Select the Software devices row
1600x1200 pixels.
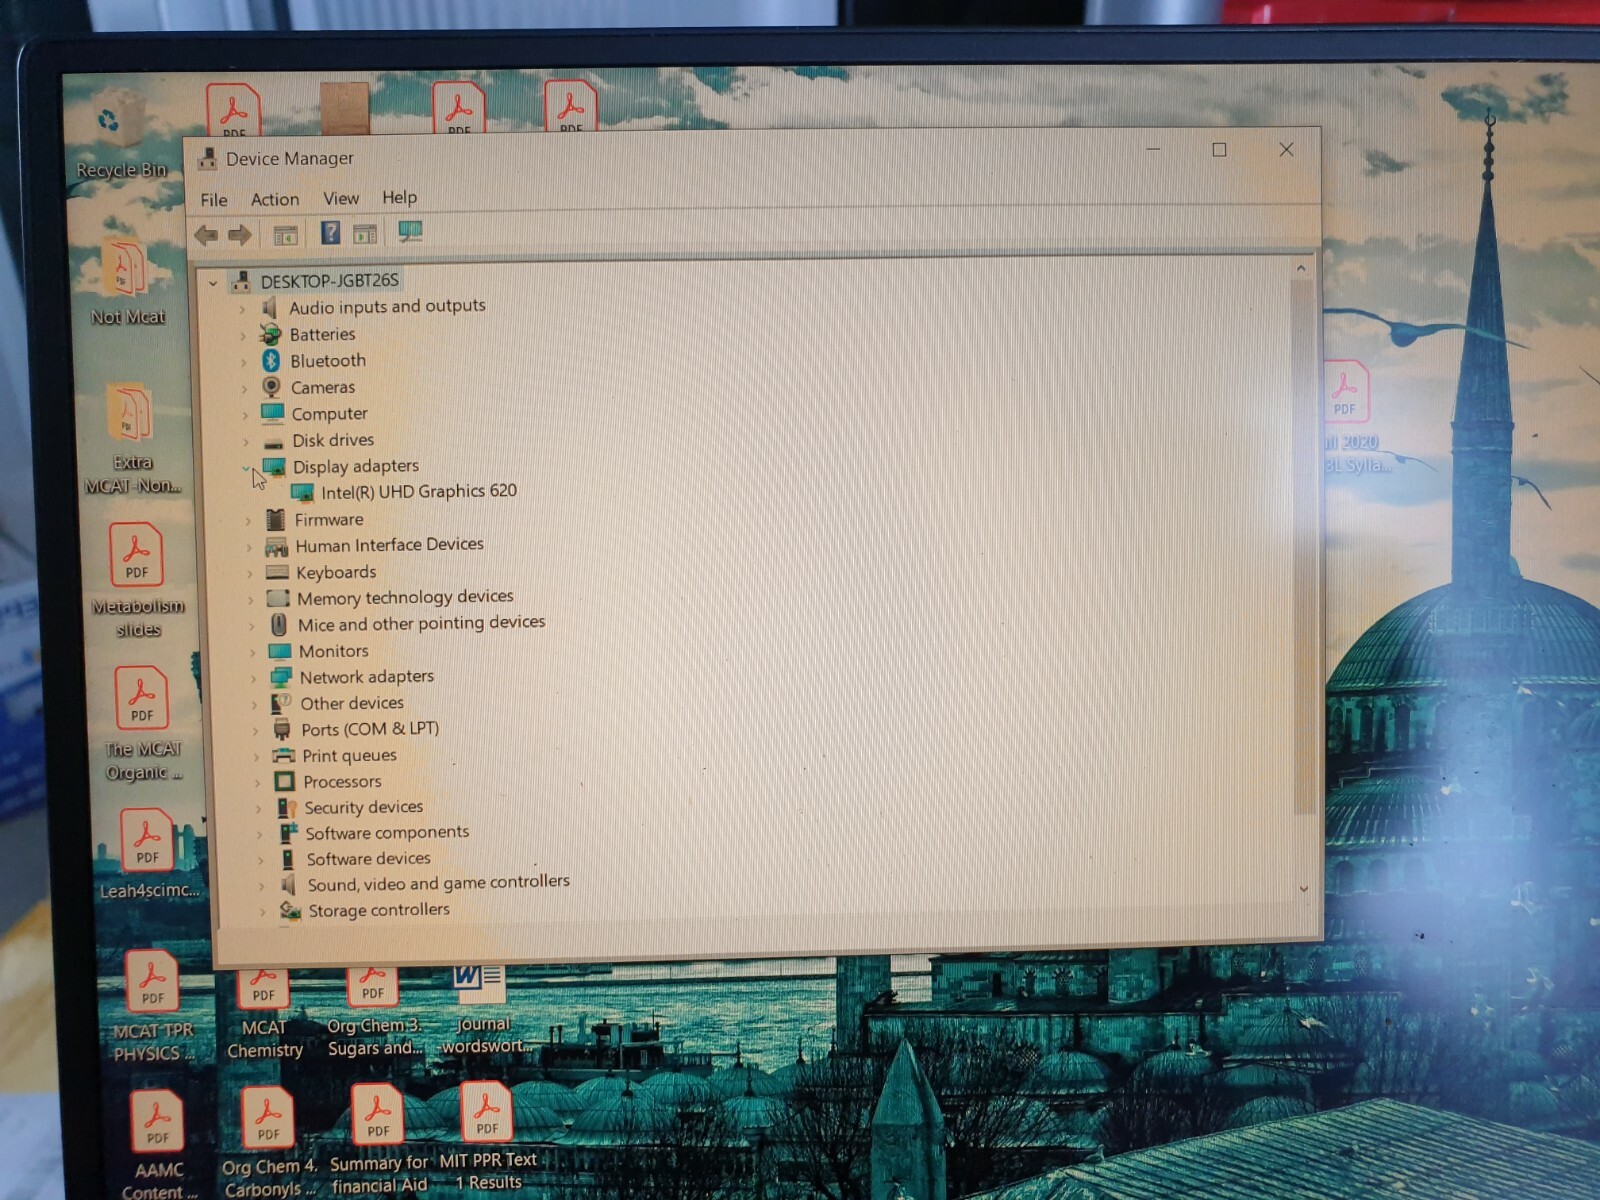368,858
